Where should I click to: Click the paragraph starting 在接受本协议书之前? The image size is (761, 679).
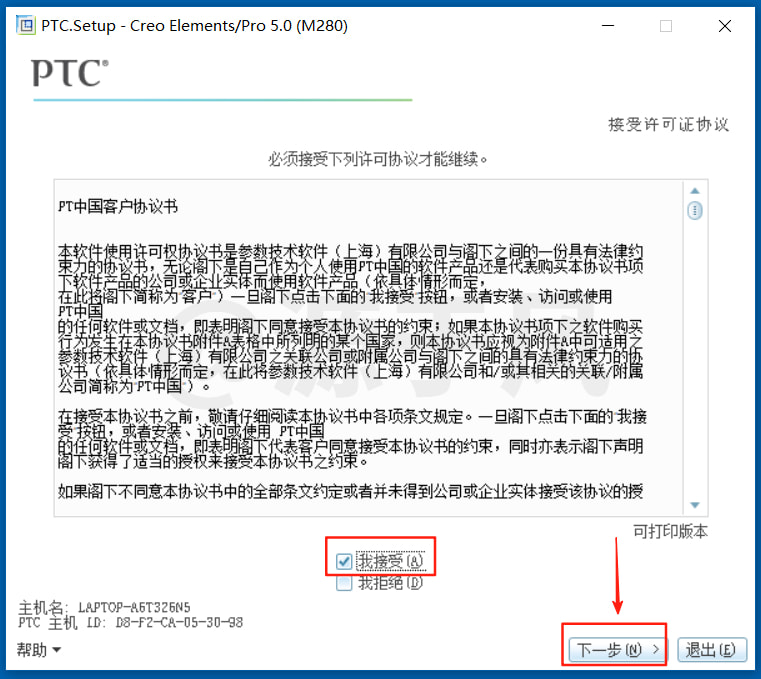(x=352, y=439)
